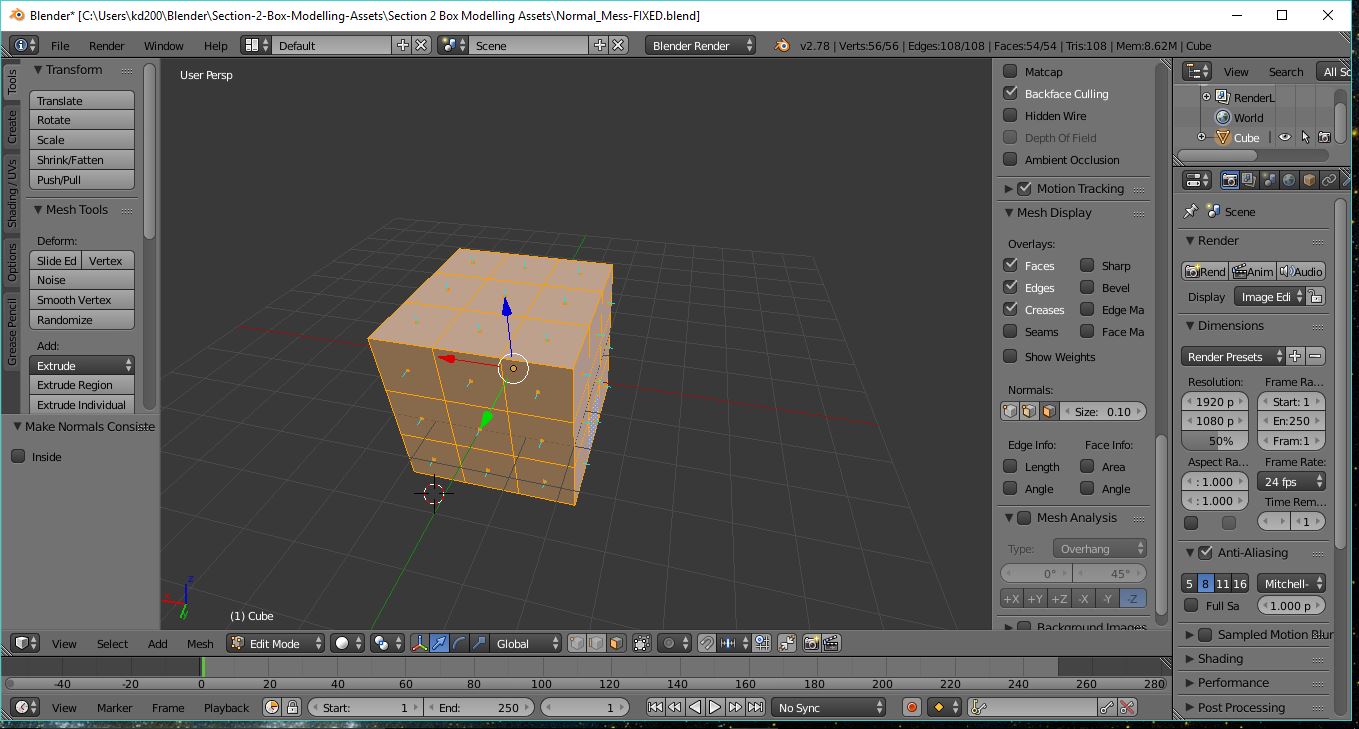Jump to timeline end frame button
The width and height of the screenshot is (1359, 729).
(x=756, y=707)
